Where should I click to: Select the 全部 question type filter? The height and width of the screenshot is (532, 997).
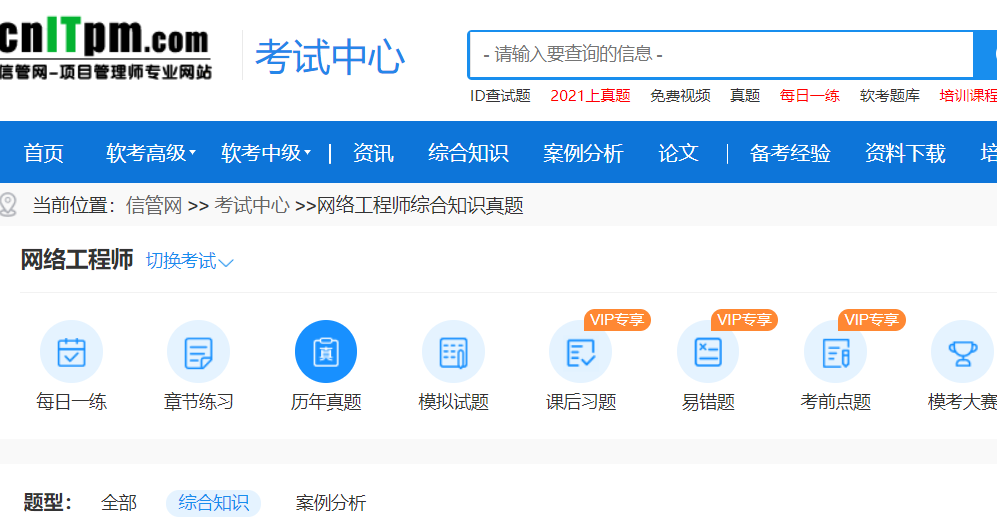(x=119, y=503)
